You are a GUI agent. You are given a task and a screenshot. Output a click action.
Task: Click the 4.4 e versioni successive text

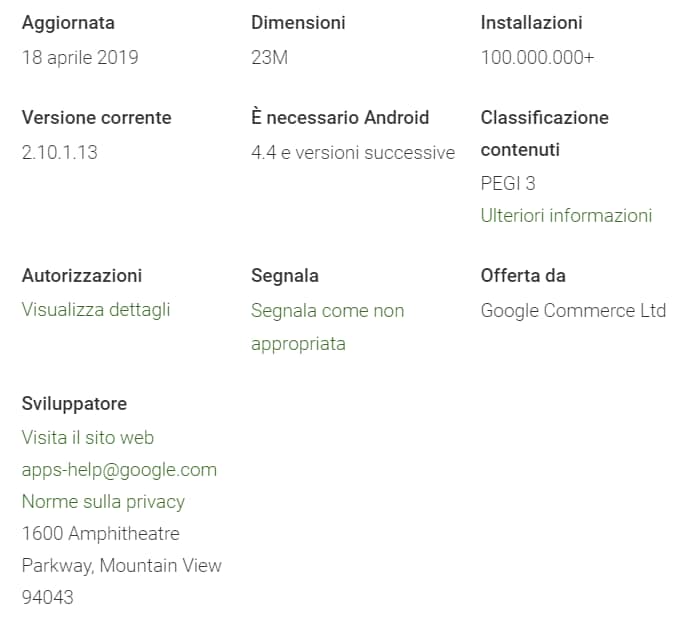pyautogui.click(x=353, y=153)
